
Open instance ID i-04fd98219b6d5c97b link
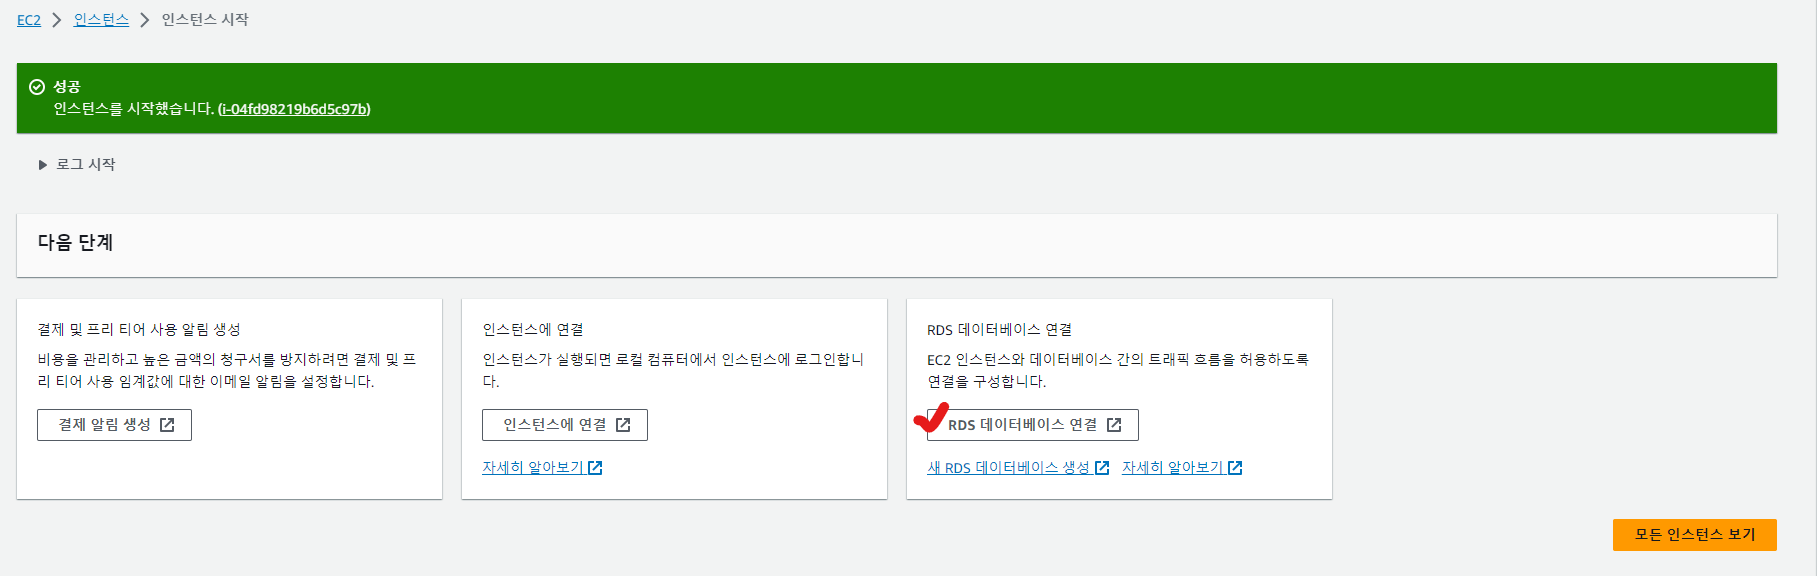[x=294, y=109]
